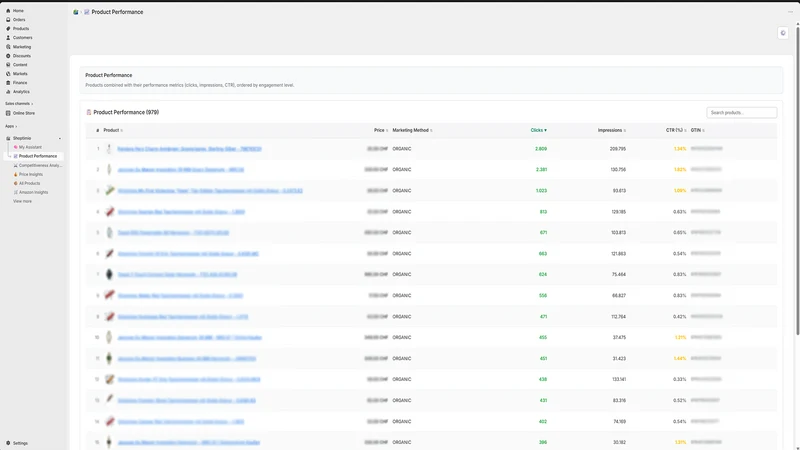Sort table by Clicks column
This screenshot has width=800, height=450.
point(538,130)
